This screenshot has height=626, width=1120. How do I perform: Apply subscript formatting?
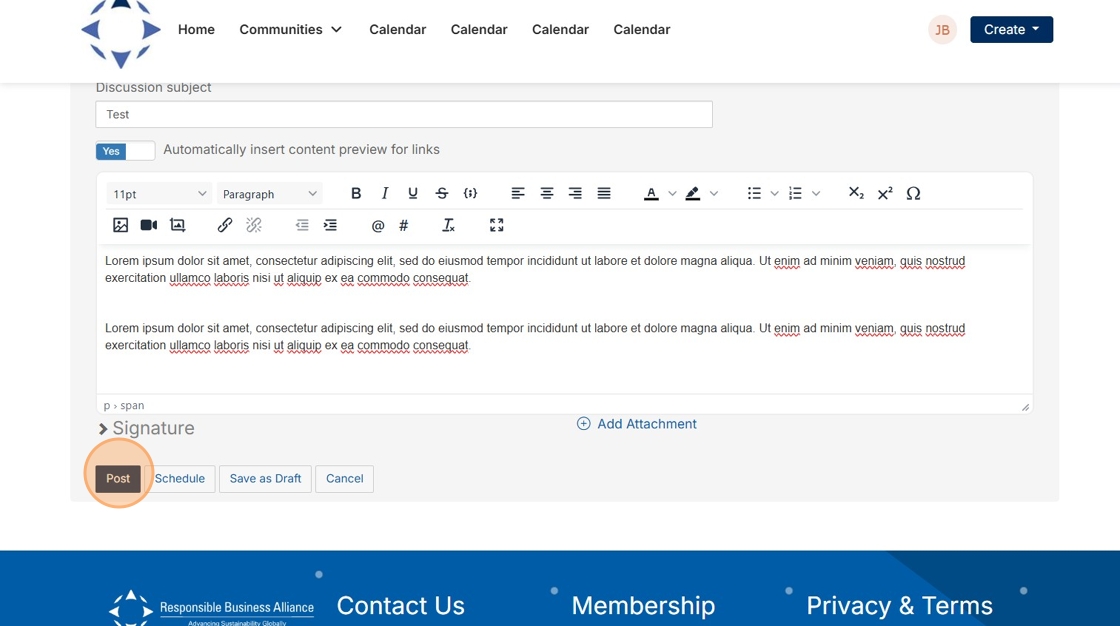tap(856, 194)
